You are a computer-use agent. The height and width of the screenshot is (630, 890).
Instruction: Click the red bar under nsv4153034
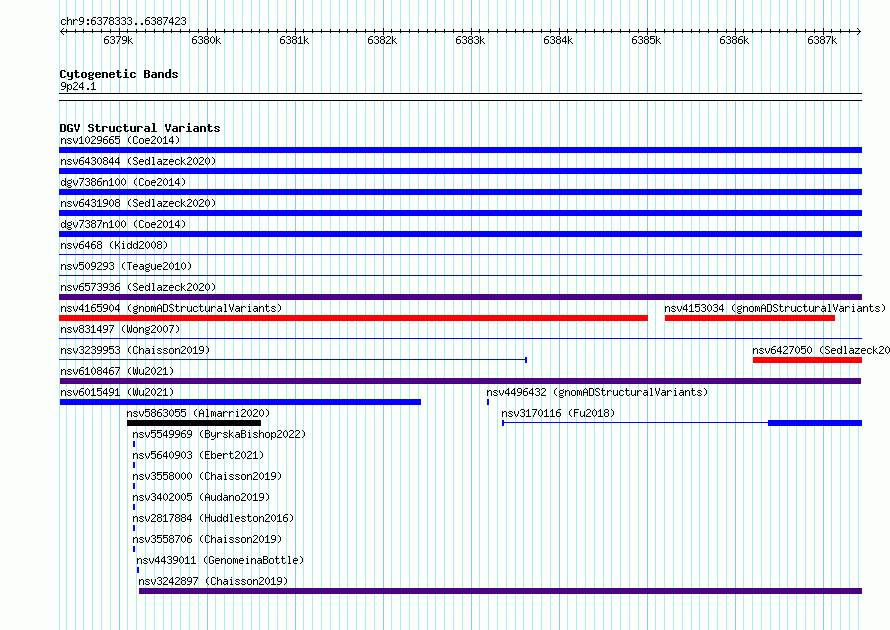point(750,318)
